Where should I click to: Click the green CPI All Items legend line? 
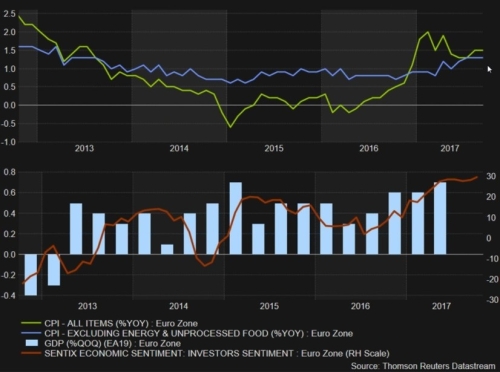(x=31, y=323)
